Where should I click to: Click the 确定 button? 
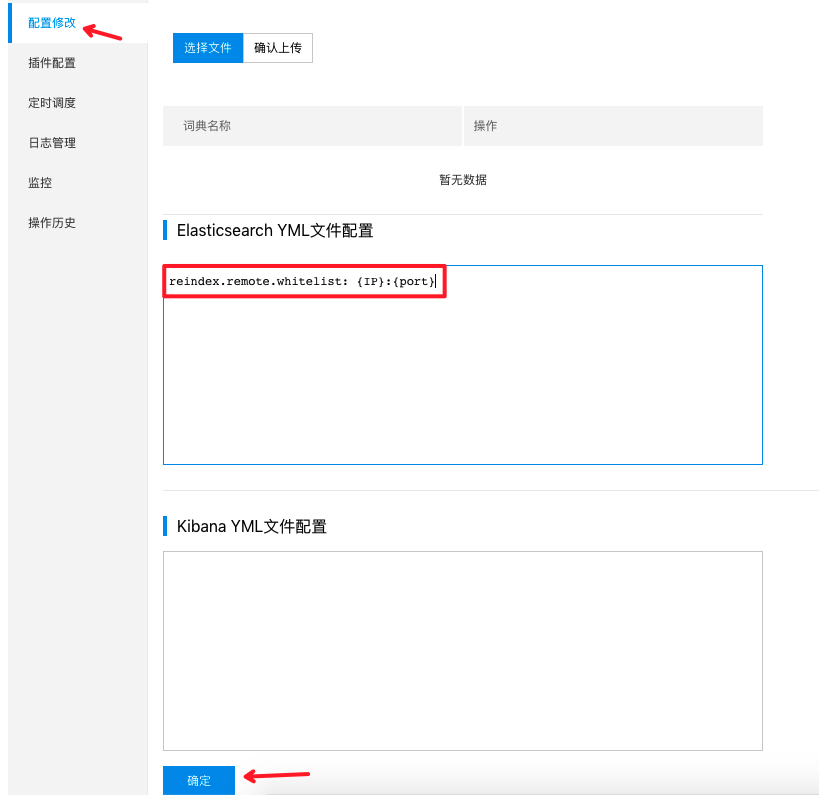[x=198, y=780]
